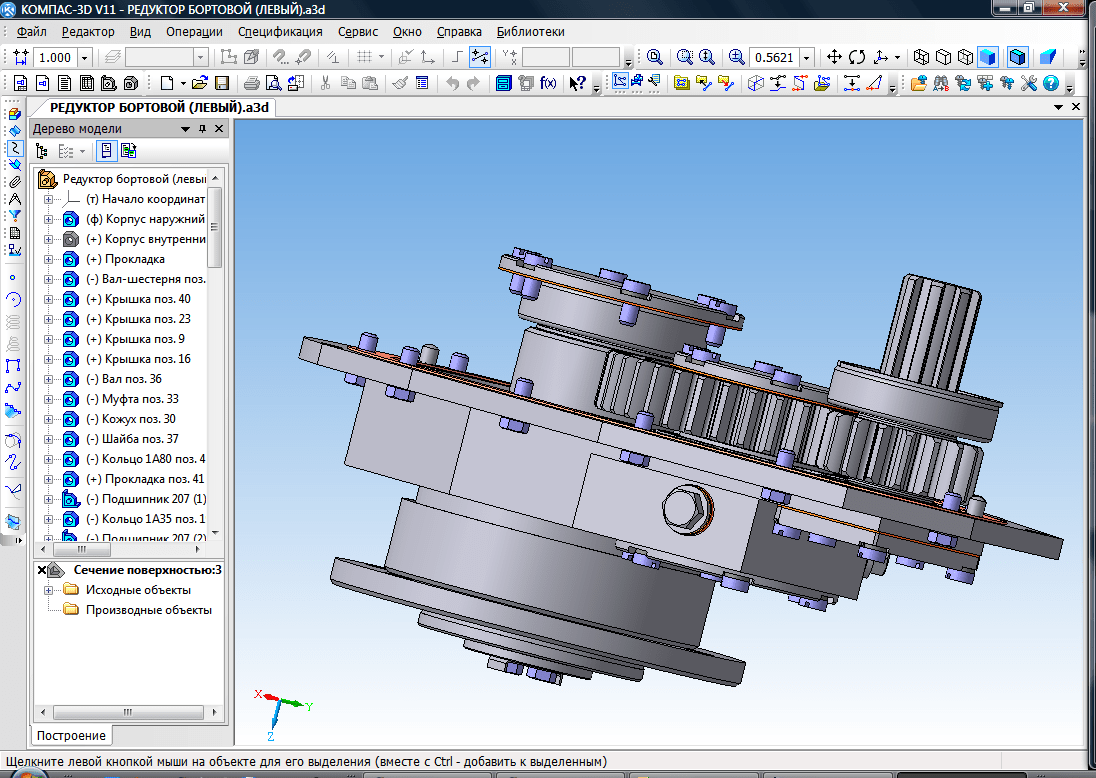The height and width of the screenshot is (778, 1096).
Task: Click the Measure compass icon in left sidebar
Action: [14, 198]
